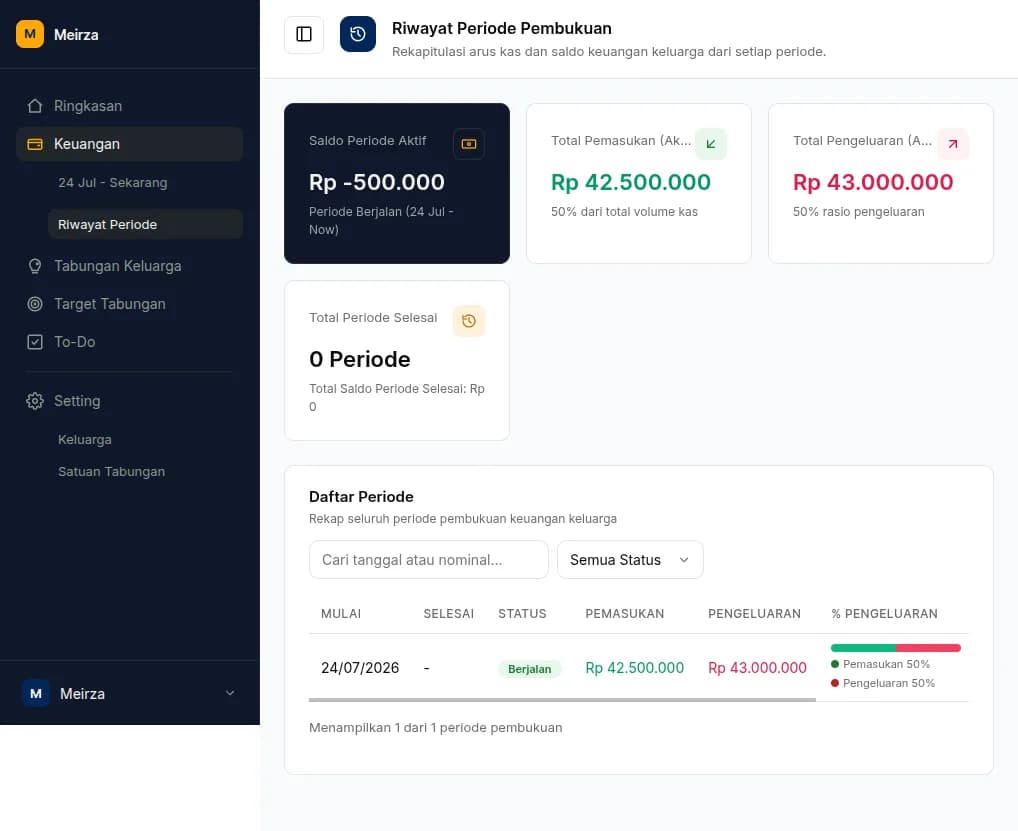Collapse the Keuangan sidebar section
Viewport: 1018px width, 831px height.
[x=129, y=144]
